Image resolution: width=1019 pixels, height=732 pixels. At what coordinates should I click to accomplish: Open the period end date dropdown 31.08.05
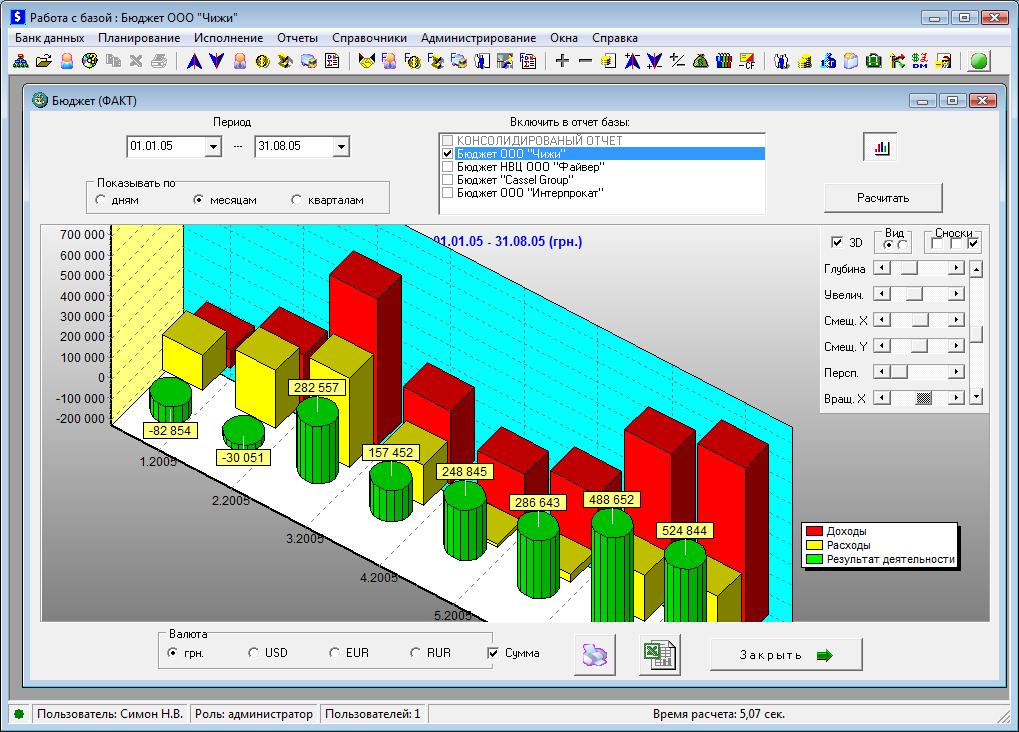coord(341,147)
